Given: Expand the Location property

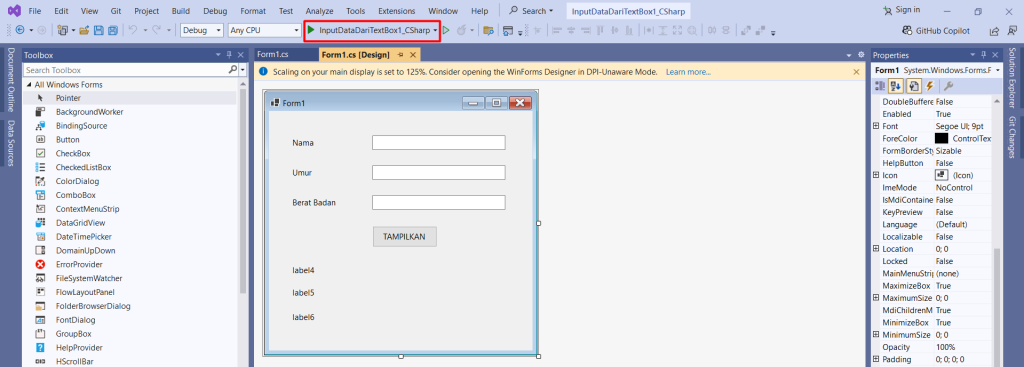Looking at the screenshot, I should tap(876, 249).
